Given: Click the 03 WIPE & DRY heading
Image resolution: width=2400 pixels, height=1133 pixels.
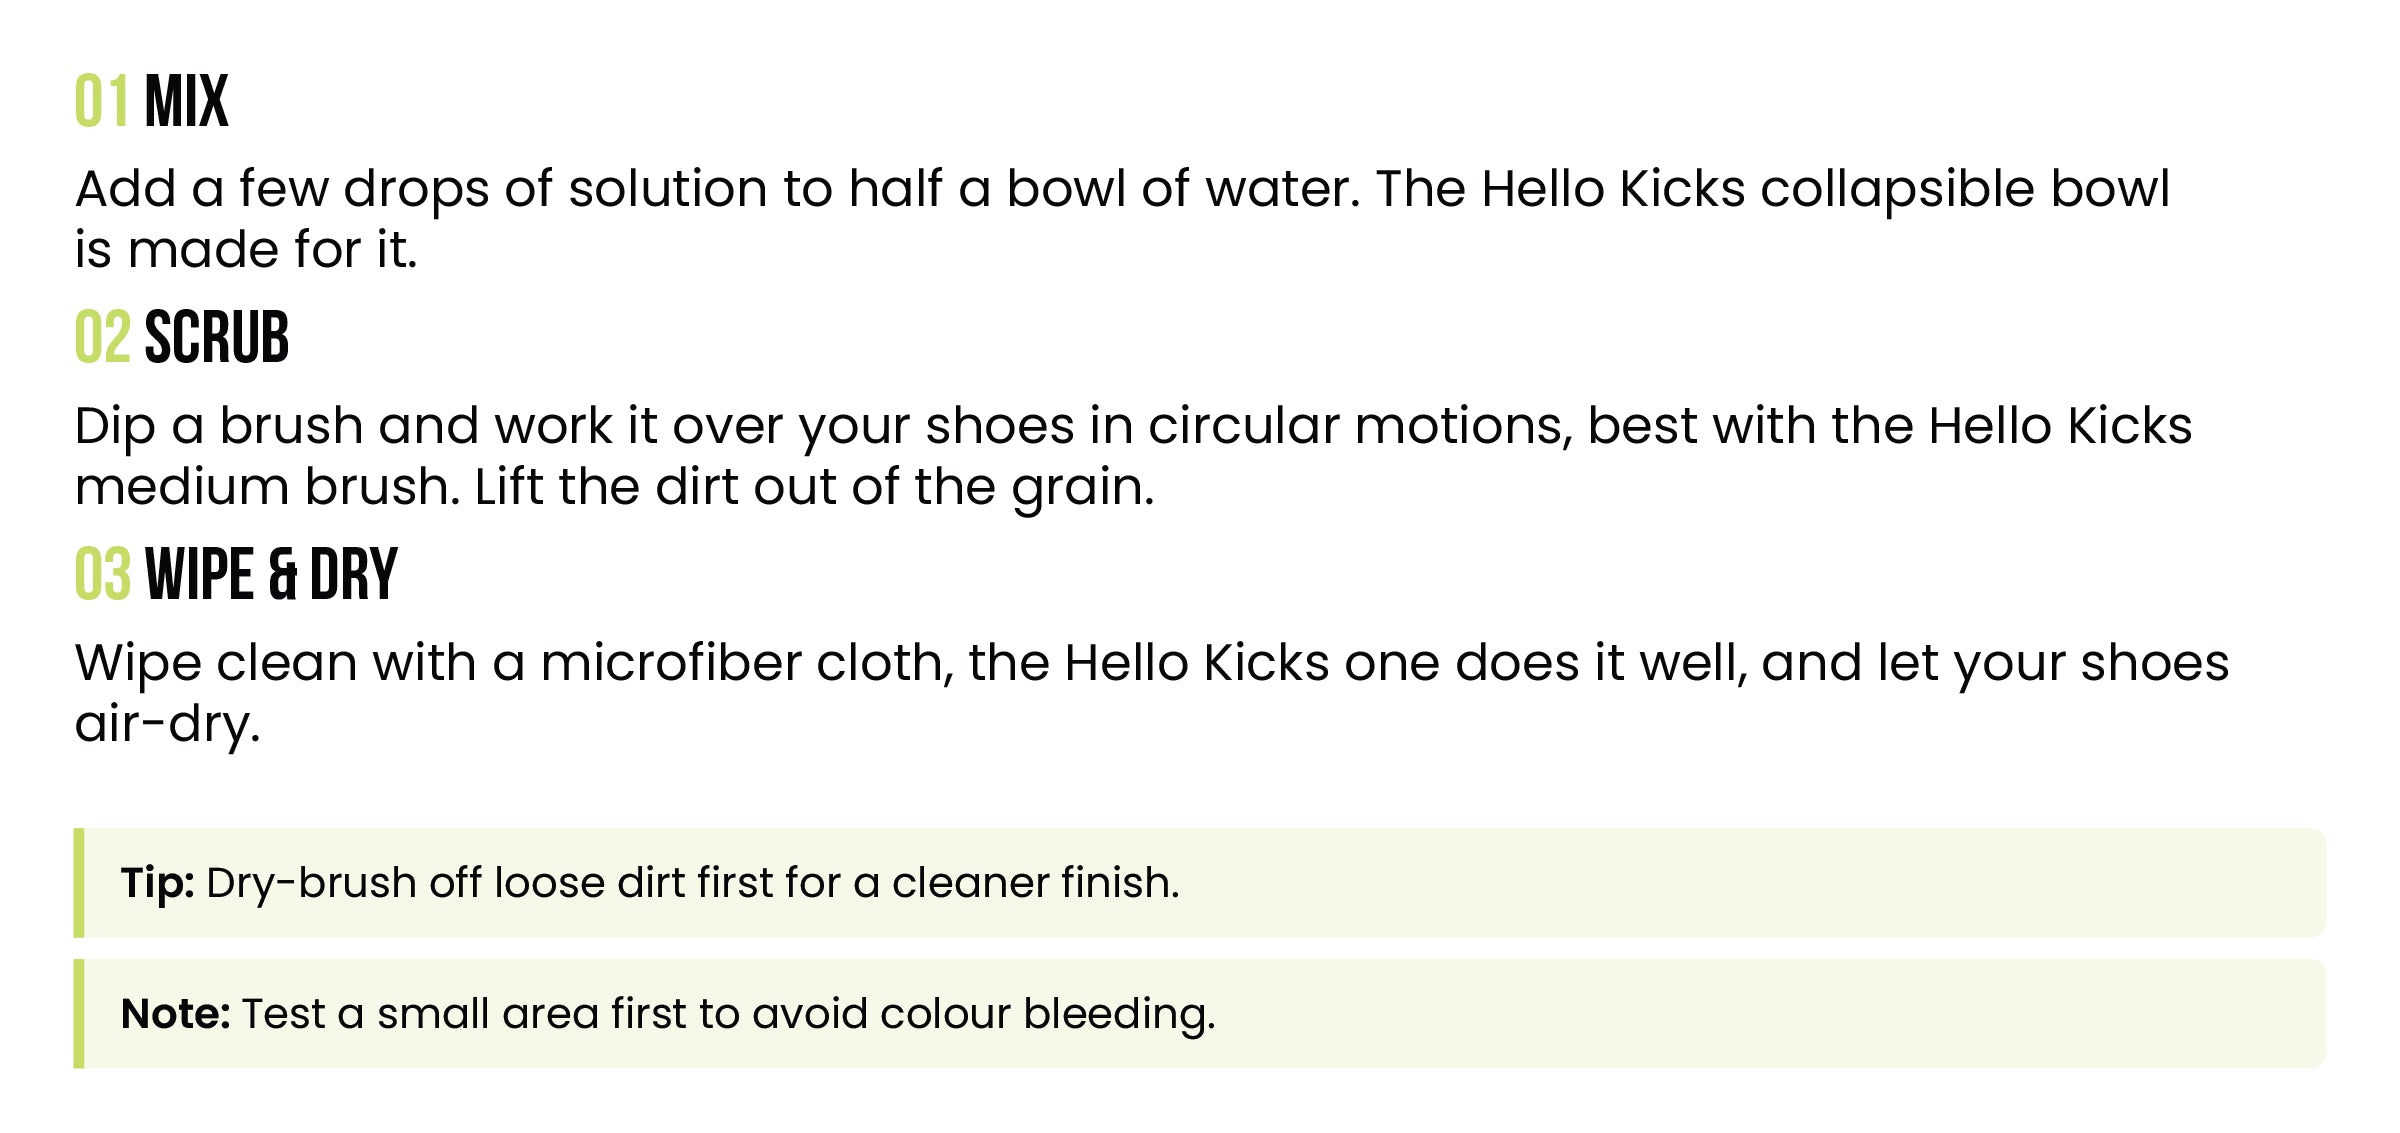Looking at the screenshot, I should coord(237,574).
